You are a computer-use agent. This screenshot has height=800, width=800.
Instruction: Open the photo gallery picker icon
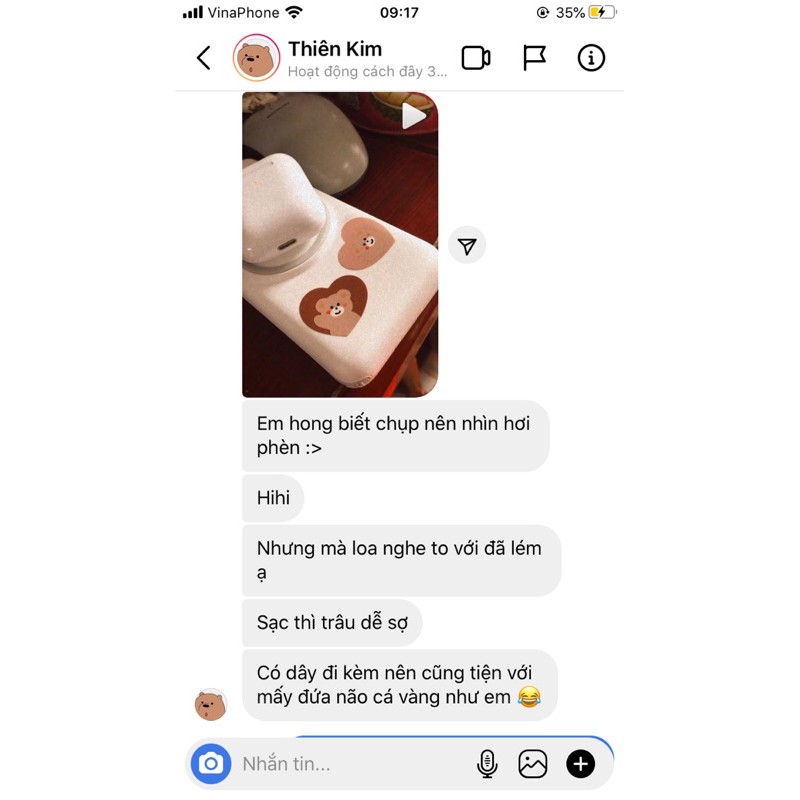click(533, 764)
